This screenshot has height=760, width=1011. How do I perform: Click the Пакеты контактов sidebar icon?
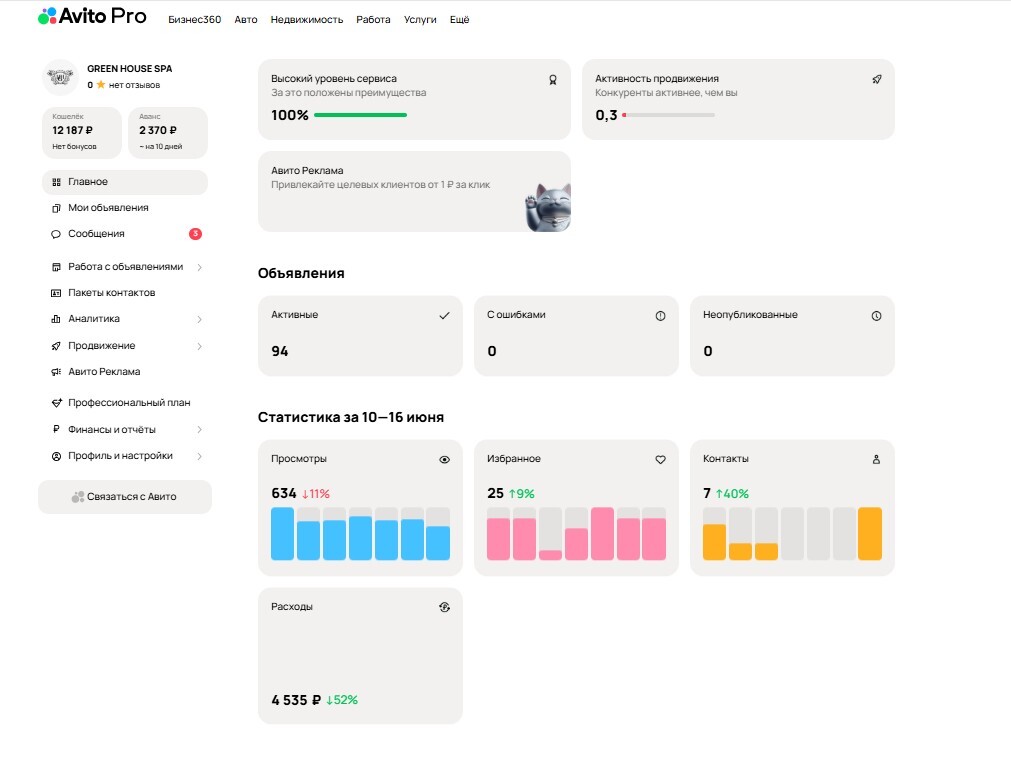[56, 293]
